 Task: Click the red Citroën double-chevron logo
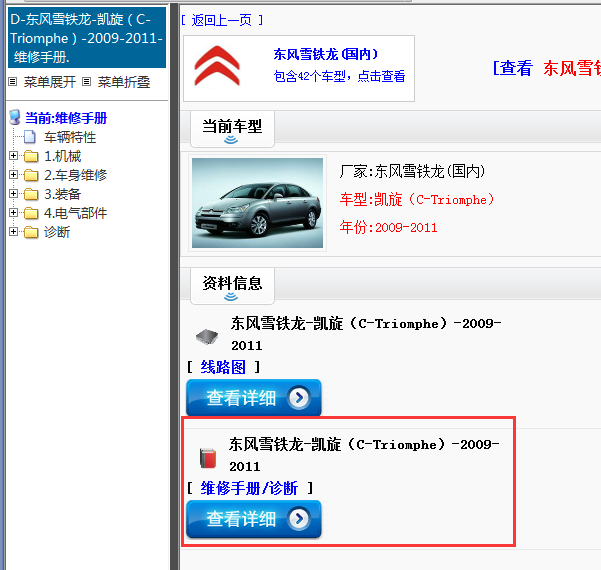(217, 66)
